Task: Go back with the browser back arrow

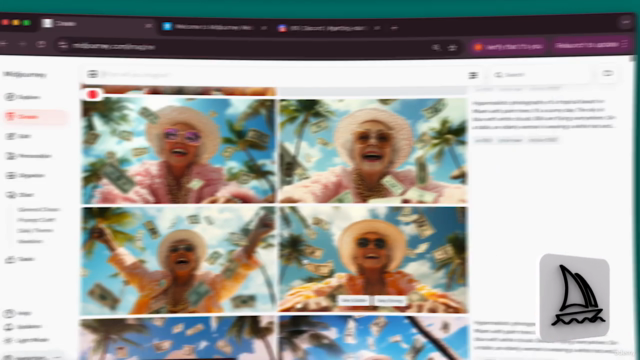Action: click(x=5, y=43)
